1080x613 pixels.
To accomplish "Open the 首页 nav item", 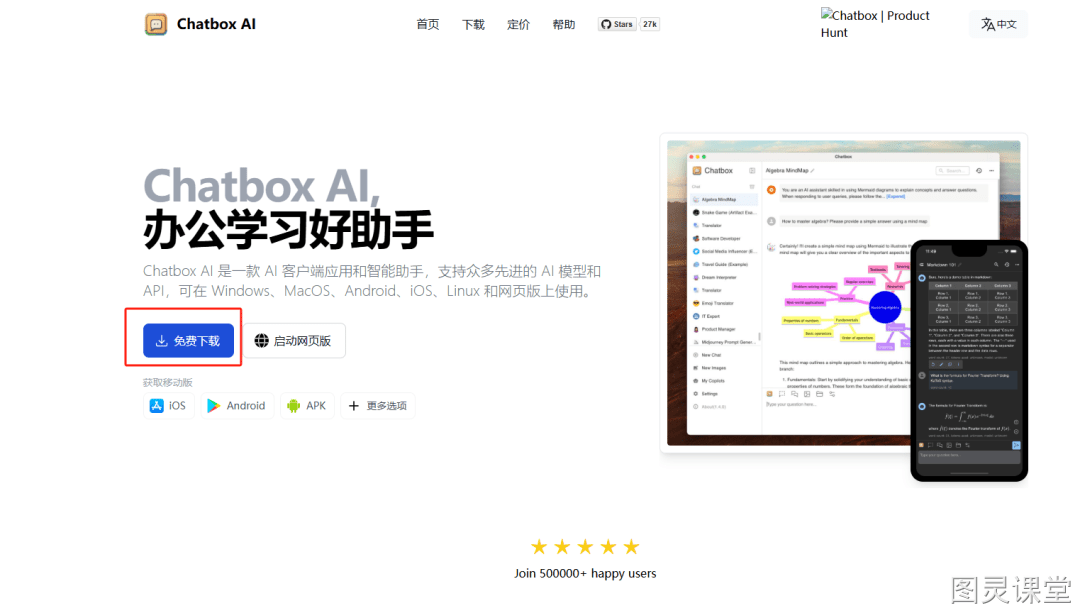I will 428,24.
